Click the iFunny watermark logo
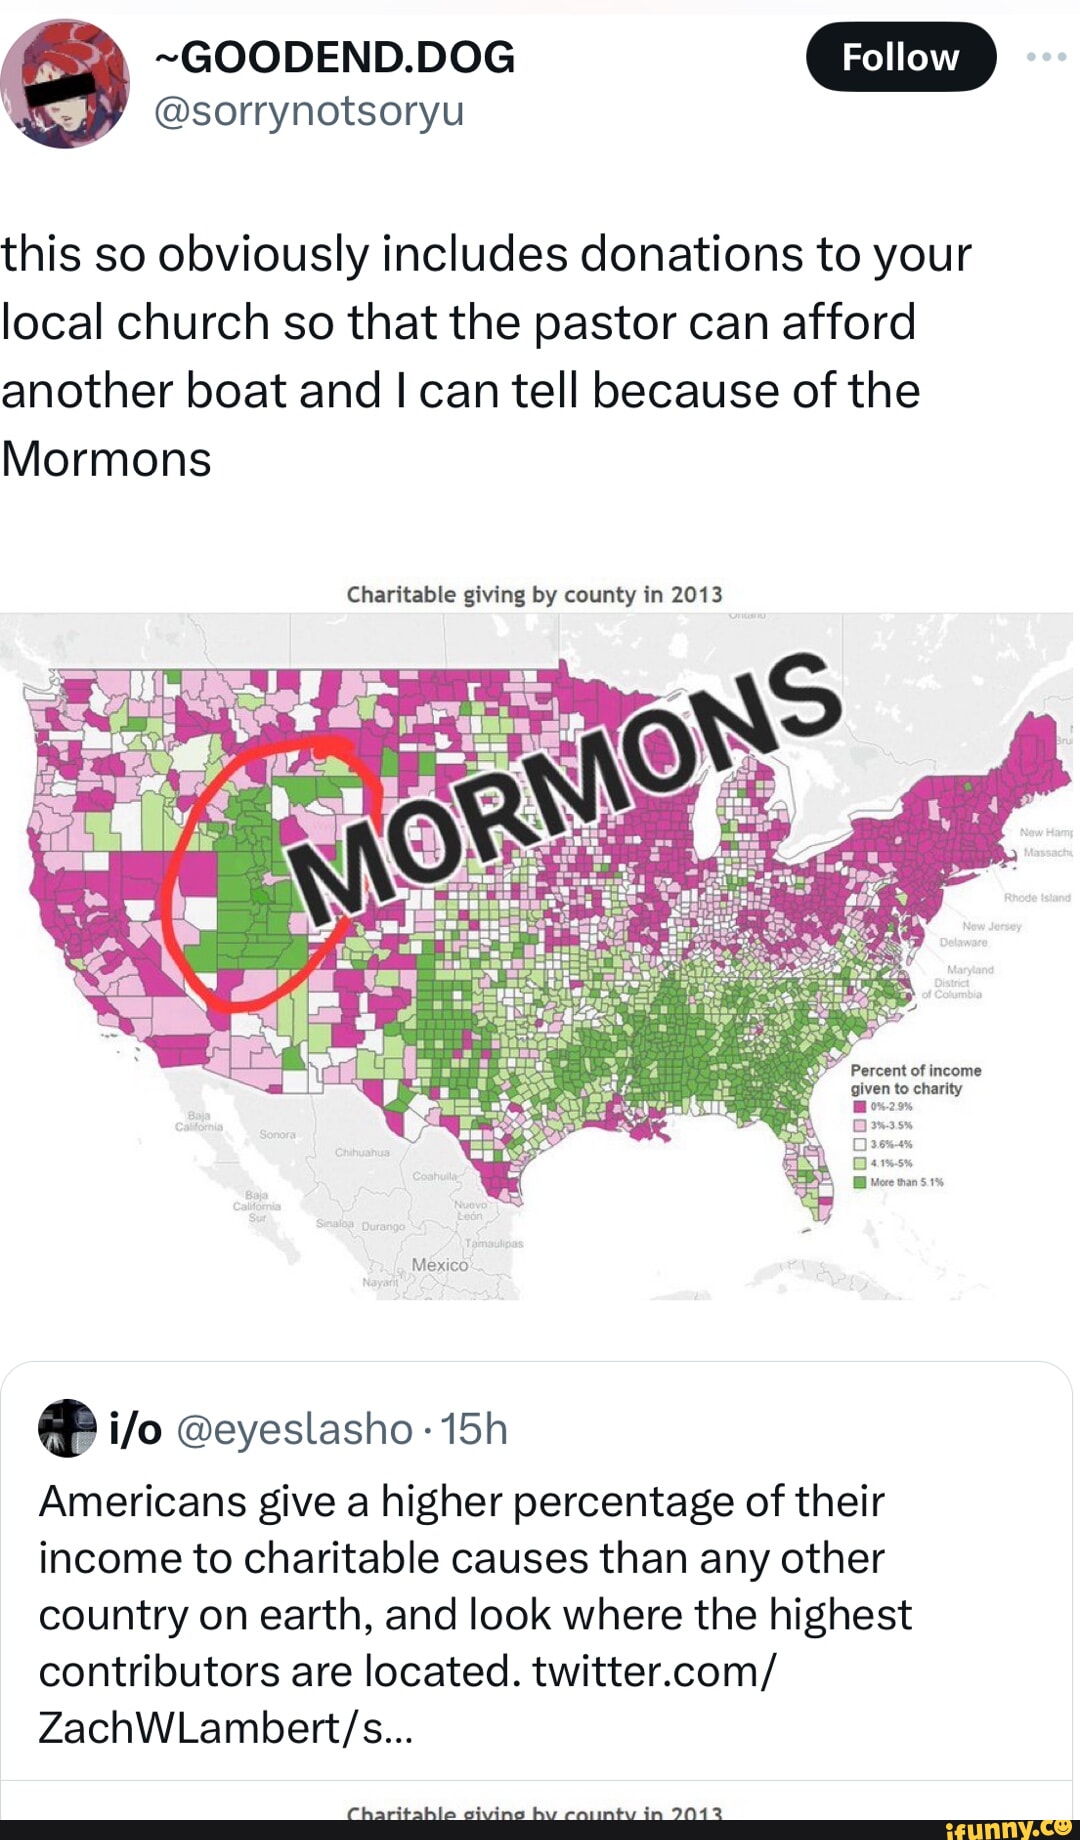 [1010, 1828]
